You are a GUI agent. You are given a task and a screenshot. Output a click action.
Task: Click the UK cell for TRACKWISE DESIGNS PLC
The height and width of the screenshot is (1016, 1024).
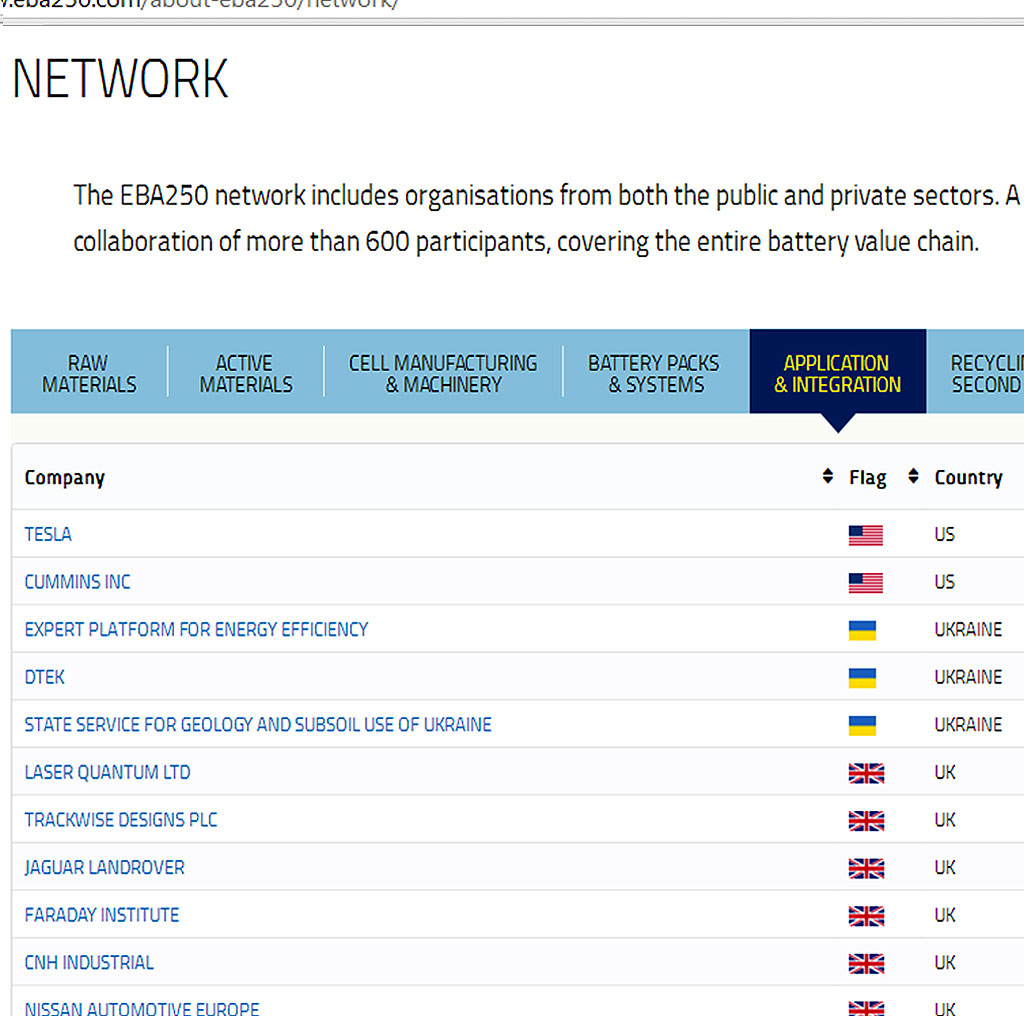coord(944,820)
